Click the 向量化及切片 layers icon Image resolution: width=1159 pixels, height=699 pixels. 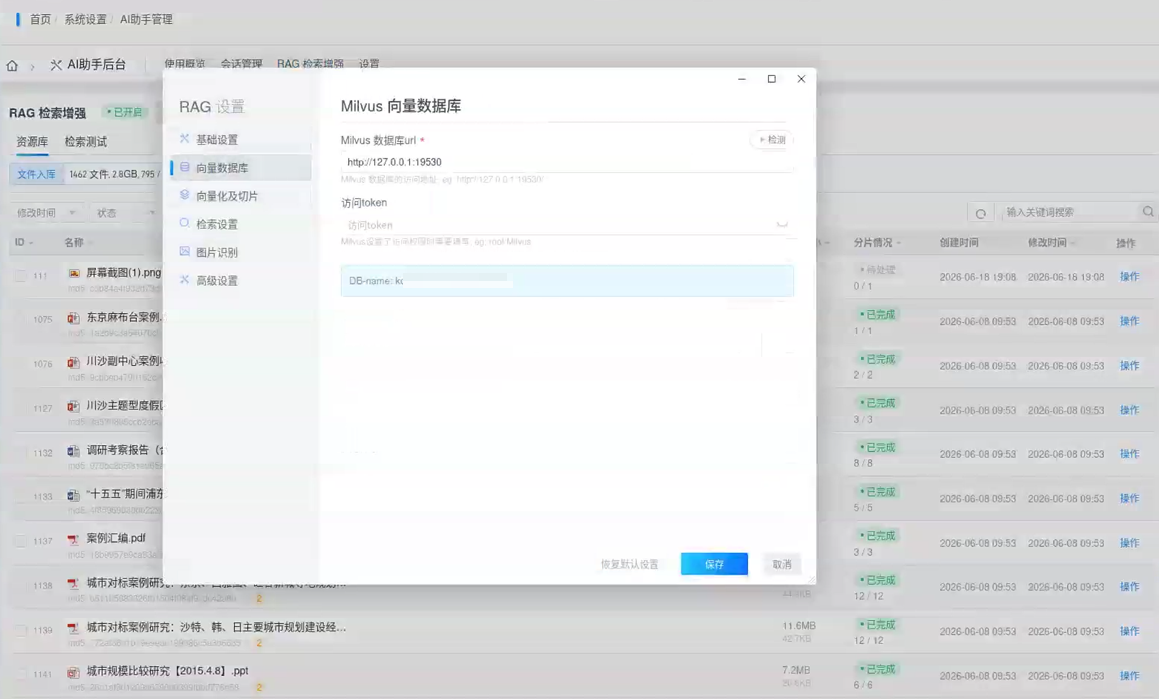(185, 195)
